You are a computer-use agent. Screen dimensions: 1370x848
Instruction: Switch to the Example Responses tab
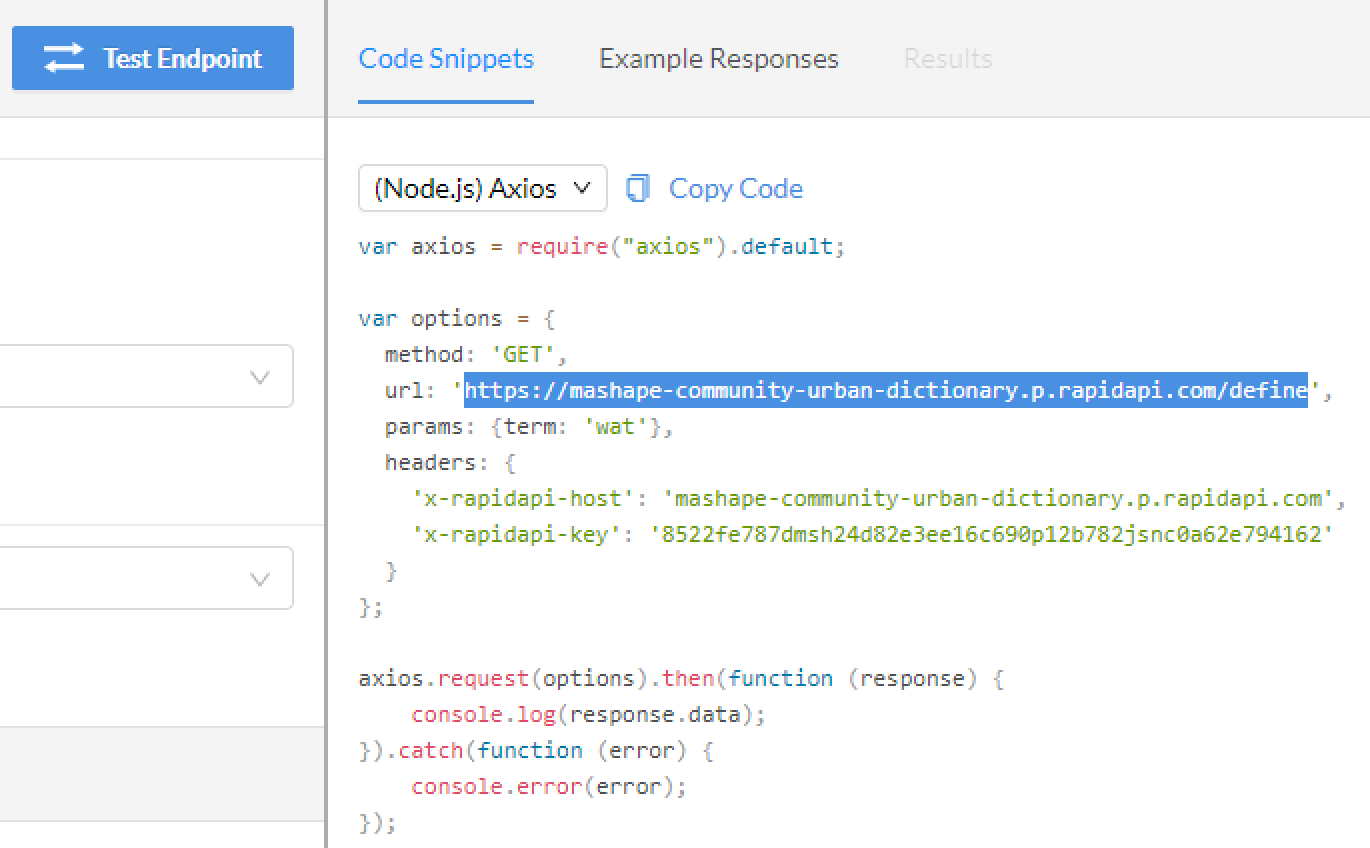717,58
